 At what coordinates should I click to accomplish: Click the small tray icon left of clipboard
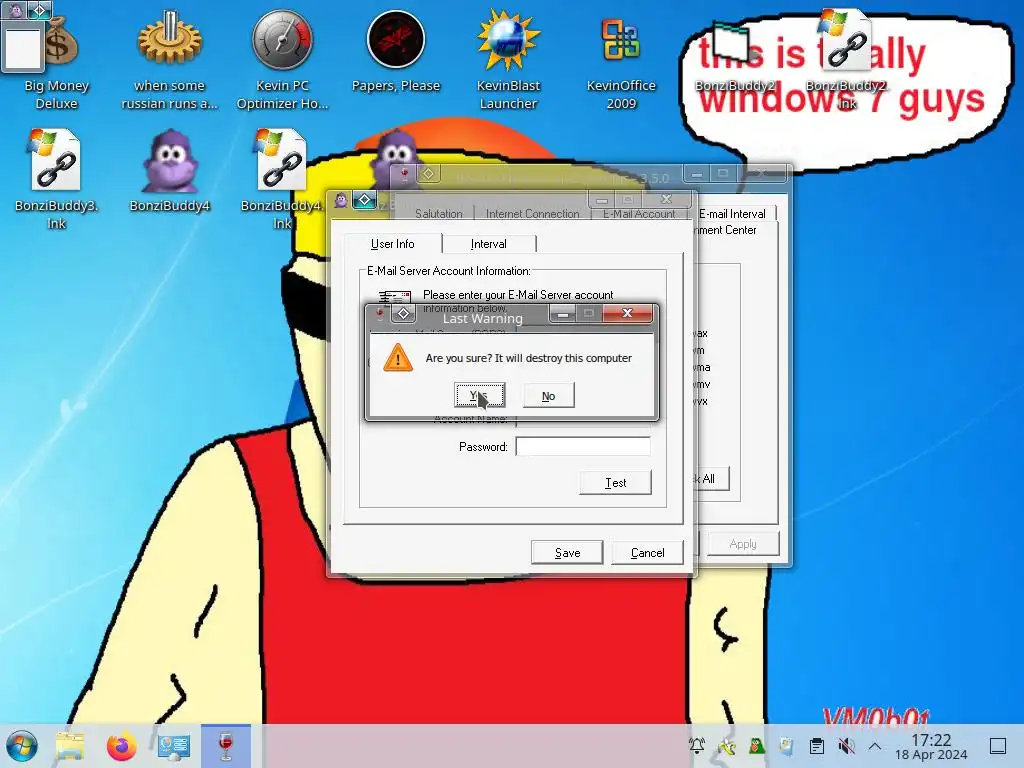coord(786,746)
